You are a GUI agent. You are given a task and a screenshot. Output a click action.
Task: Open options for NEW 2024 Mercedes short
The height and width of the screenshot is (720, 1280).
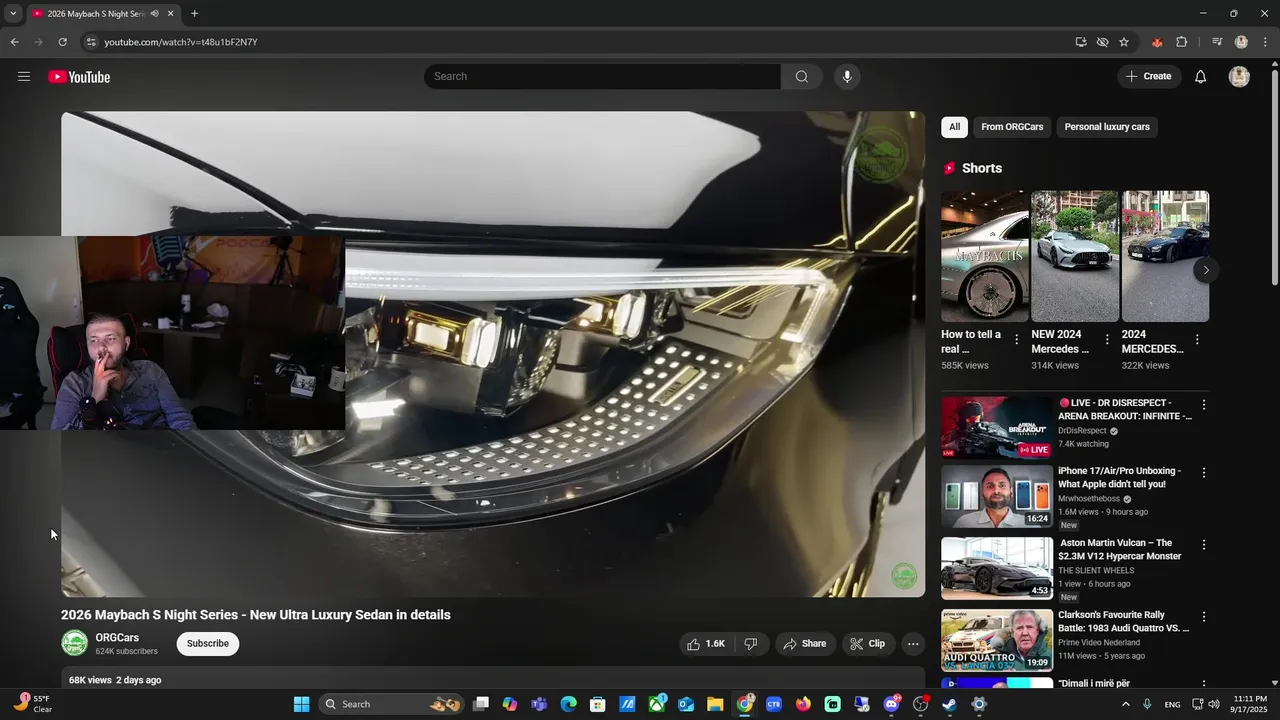1107,340
